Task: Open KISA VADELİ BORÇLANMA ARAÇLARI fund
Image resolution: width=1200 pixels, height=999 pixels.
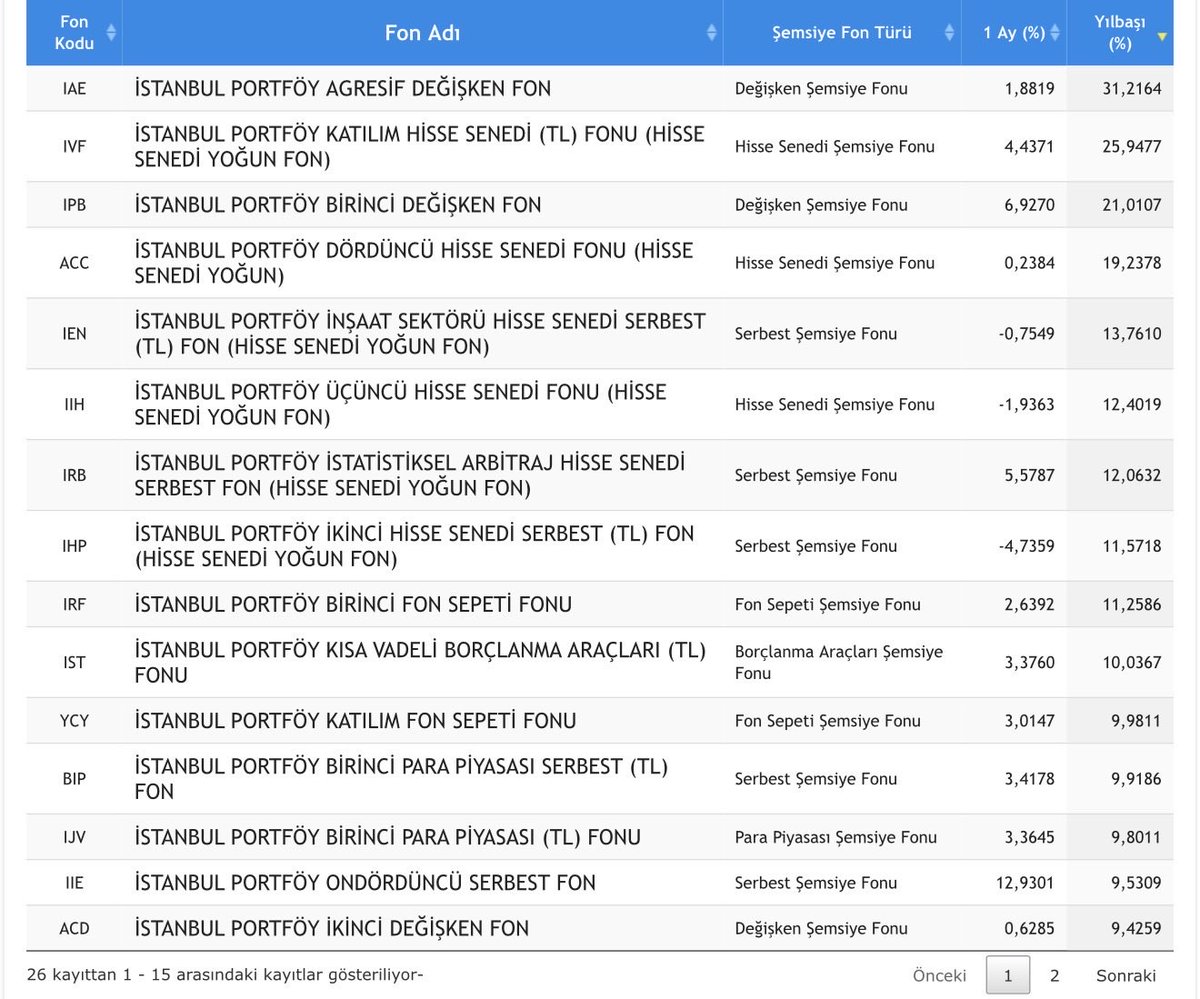Action: [420, 662]
